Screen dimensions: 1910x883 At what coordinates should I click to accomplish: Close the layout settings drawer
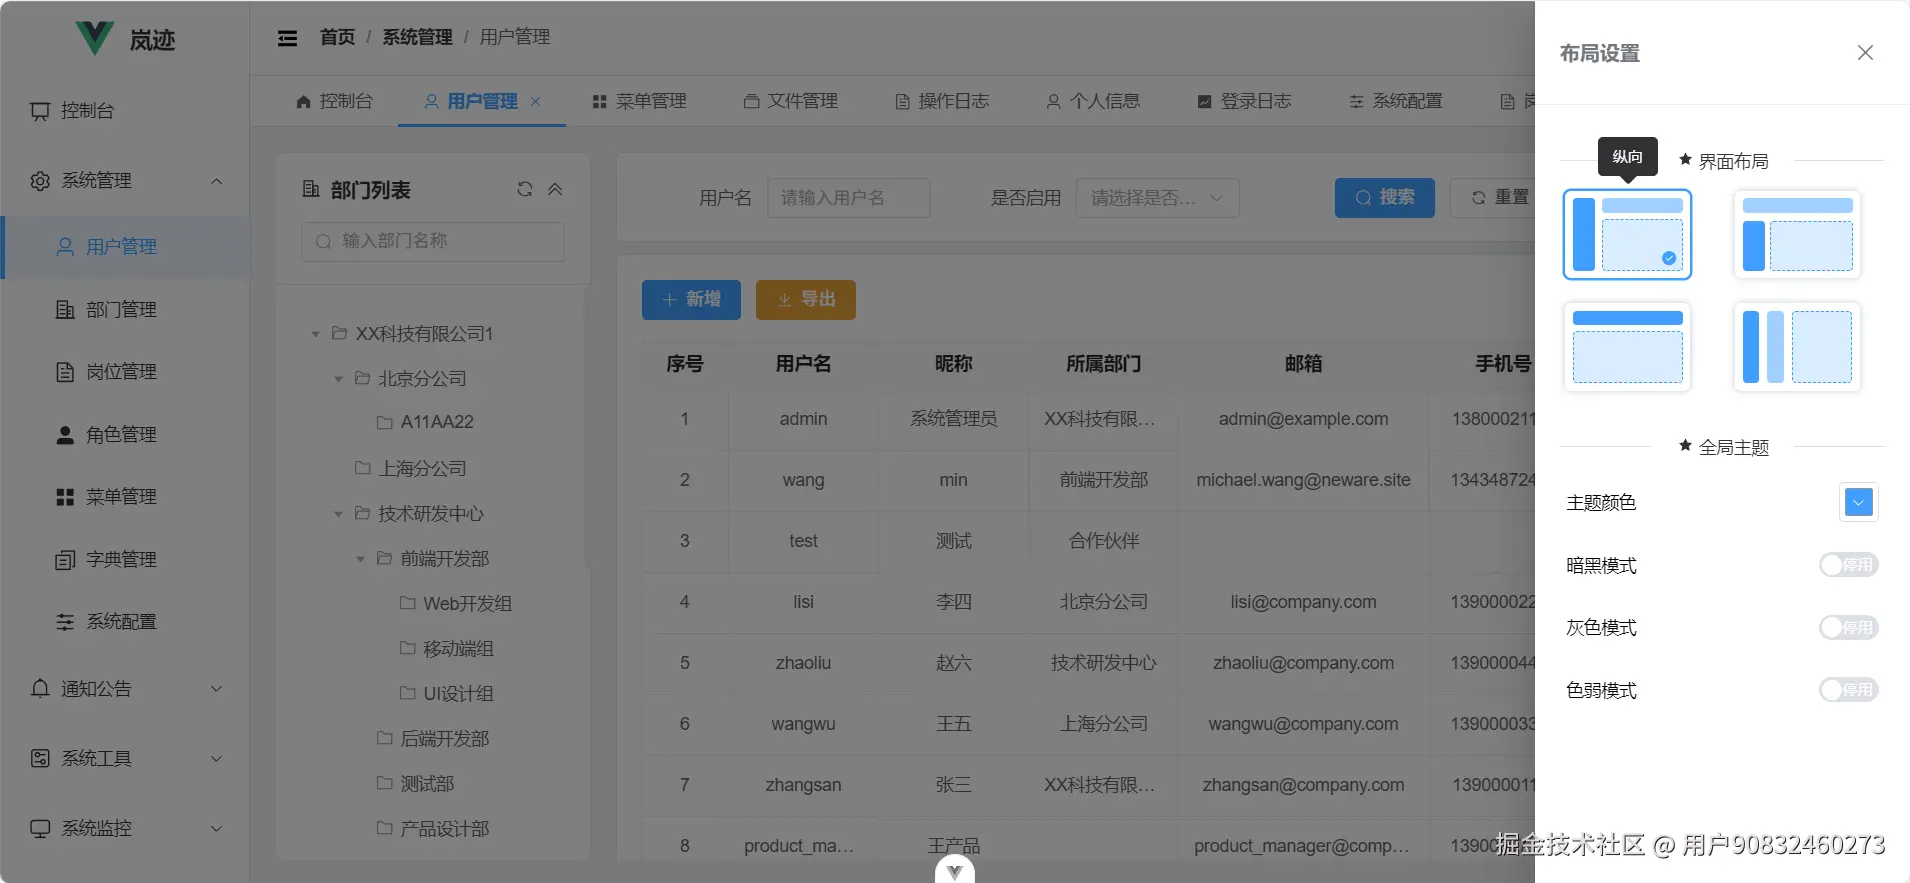click(1865, 53)
